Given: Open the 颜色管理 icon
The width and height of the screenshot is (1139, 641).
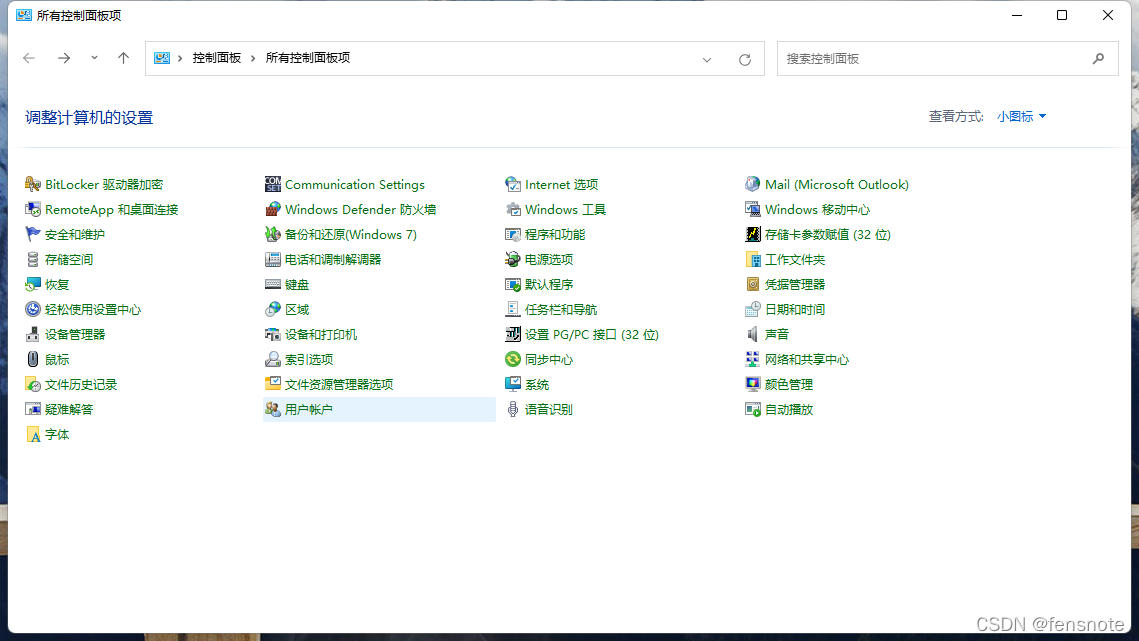Looking at the screenshot, I should pyautogui.click(x=753, y=384).
